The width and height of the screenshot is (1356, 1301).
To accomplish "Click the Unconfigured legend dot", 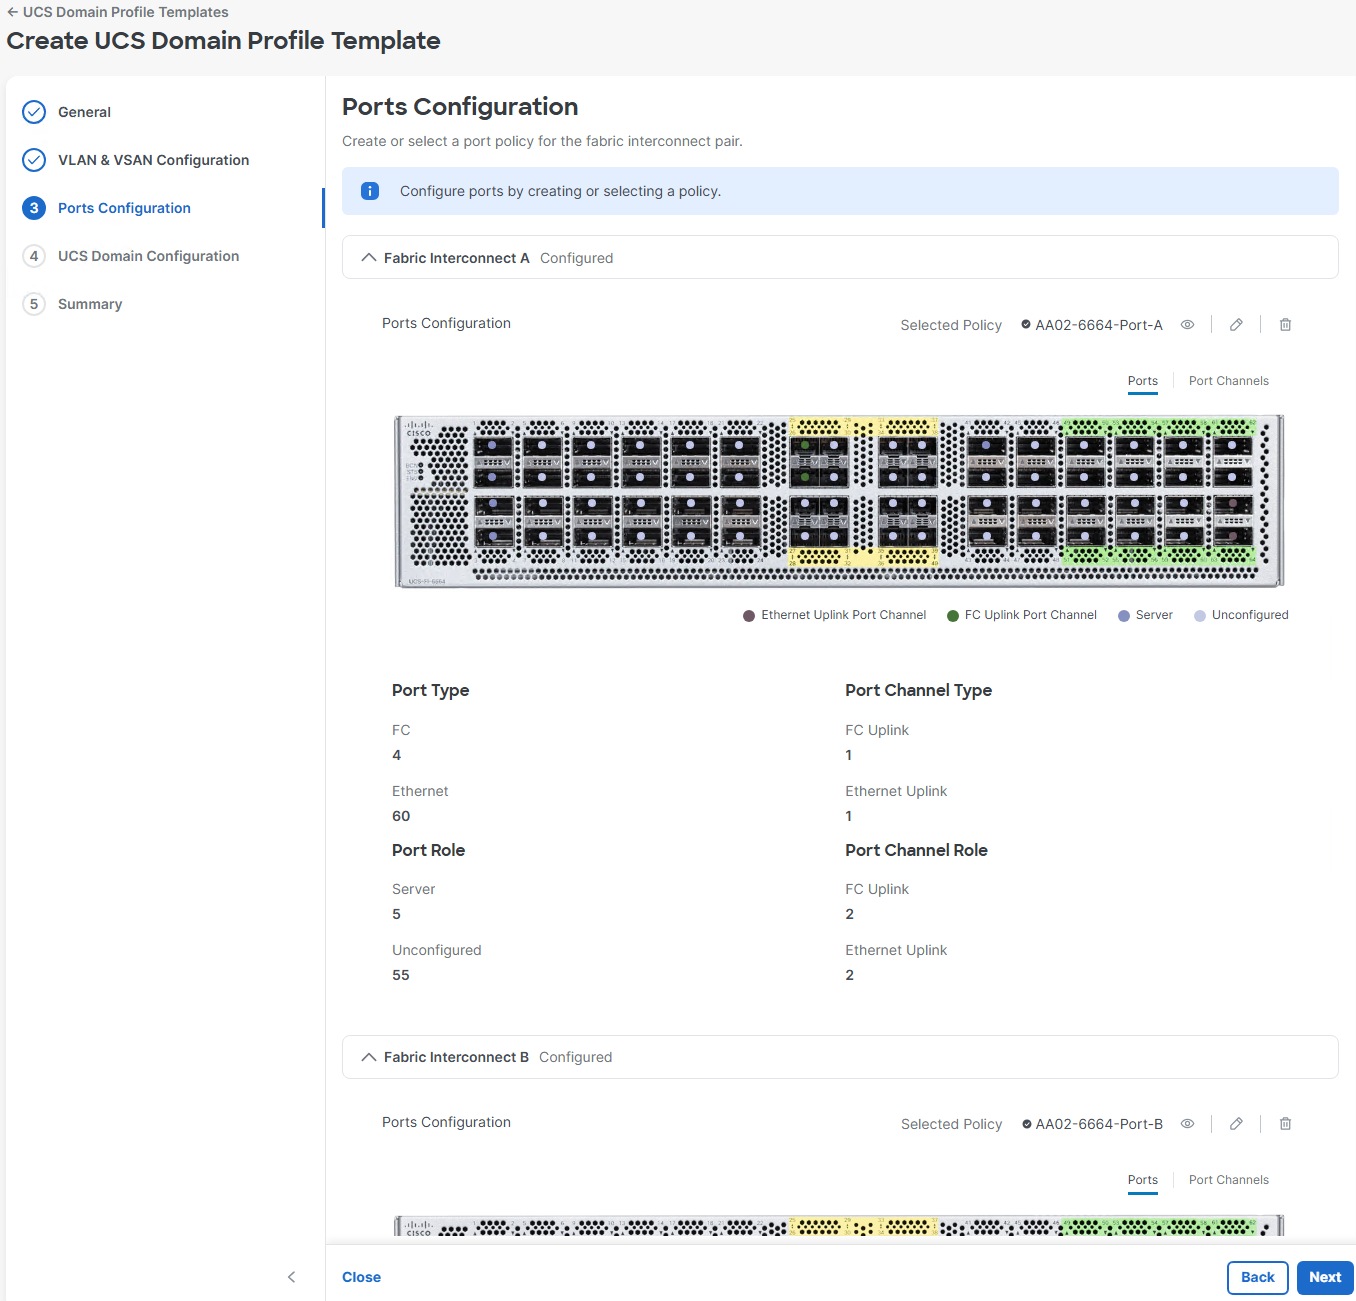I will (1200, 616).
